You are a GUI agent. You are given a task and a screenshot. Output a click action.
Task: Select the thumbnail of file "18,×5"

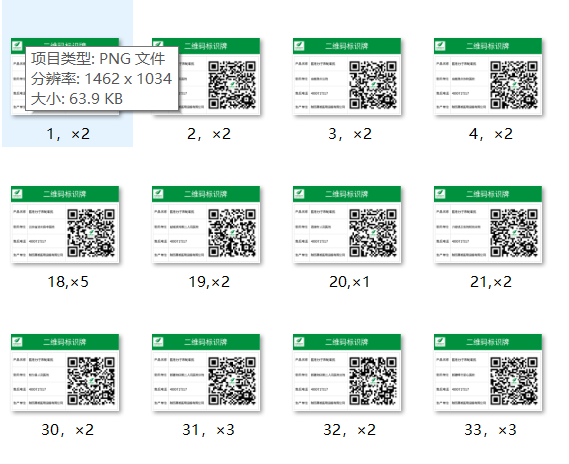pos(65,225)
